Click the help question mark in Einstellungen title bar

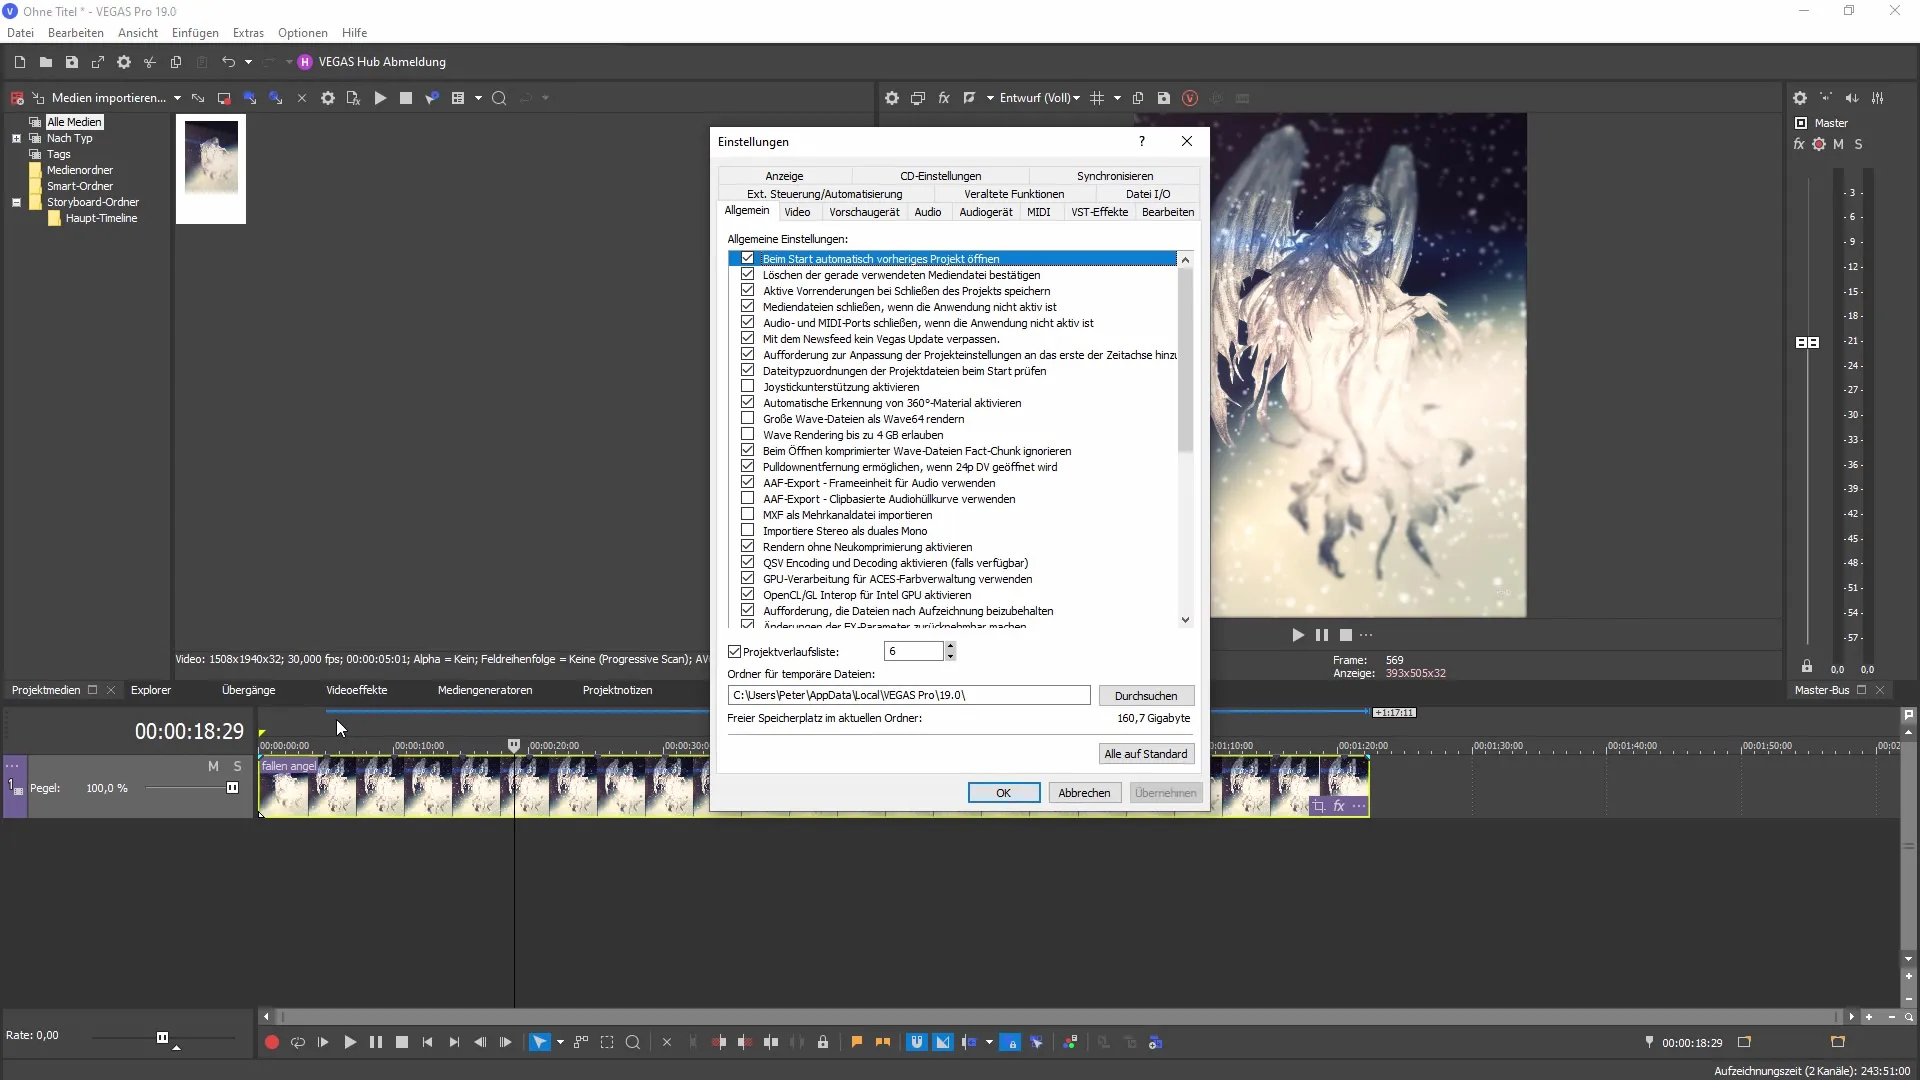coord(1141,141)
